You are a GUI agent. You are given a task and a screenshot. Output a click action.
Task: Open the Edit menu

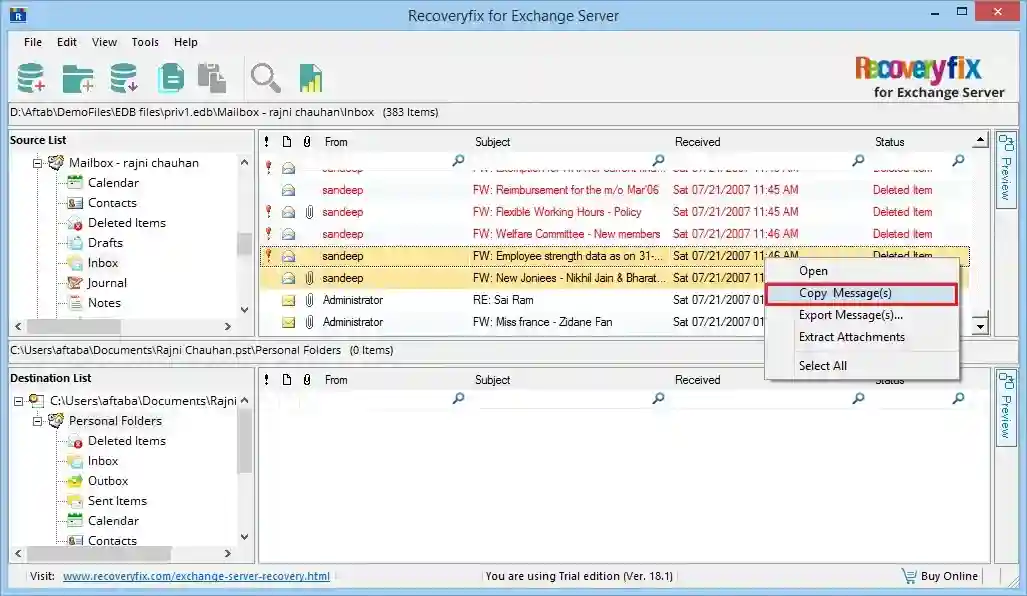click(66, 42)
